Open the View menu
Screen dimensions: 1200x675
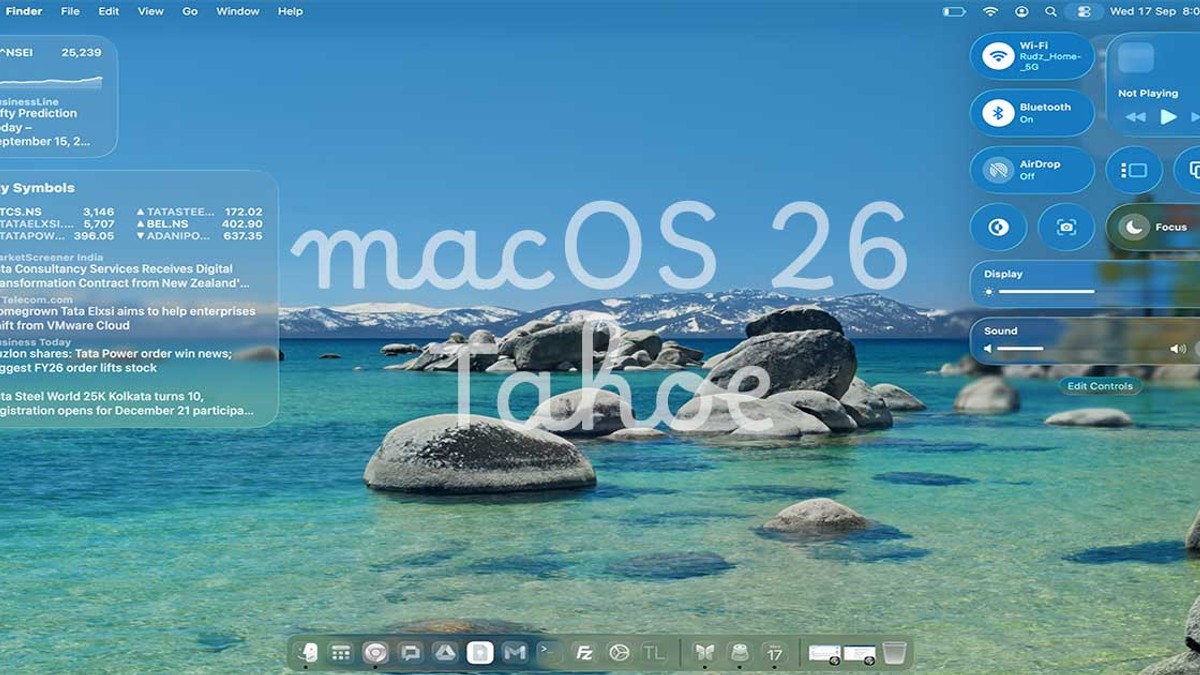tap(151, 11)
